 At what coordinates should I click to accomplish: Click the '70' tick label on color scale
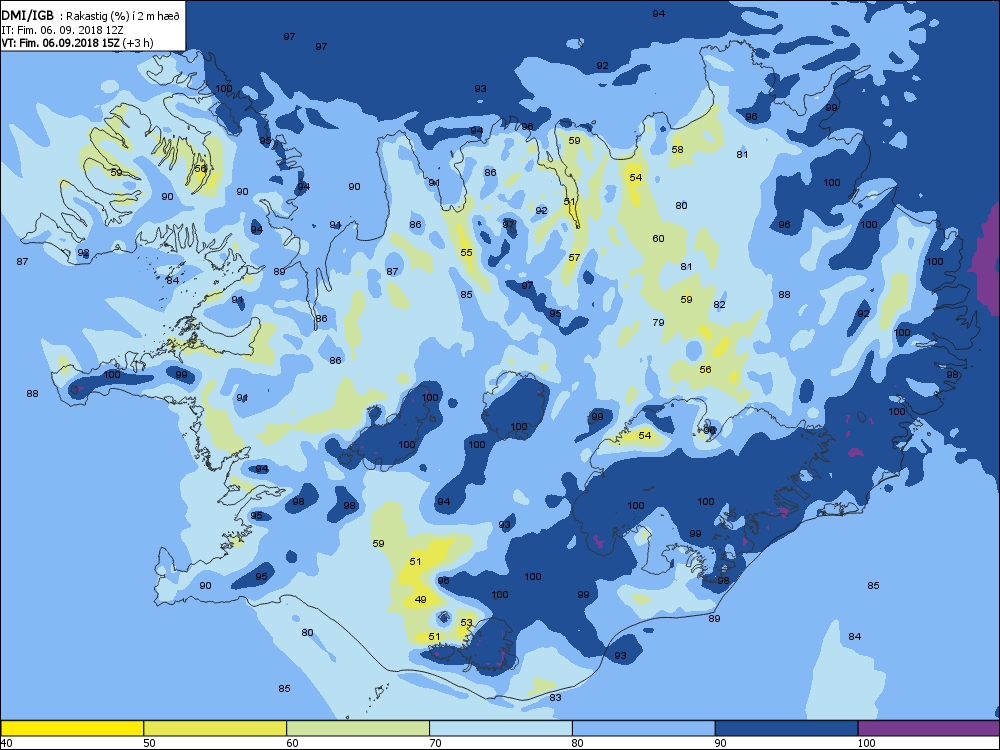tap(435, 743)
